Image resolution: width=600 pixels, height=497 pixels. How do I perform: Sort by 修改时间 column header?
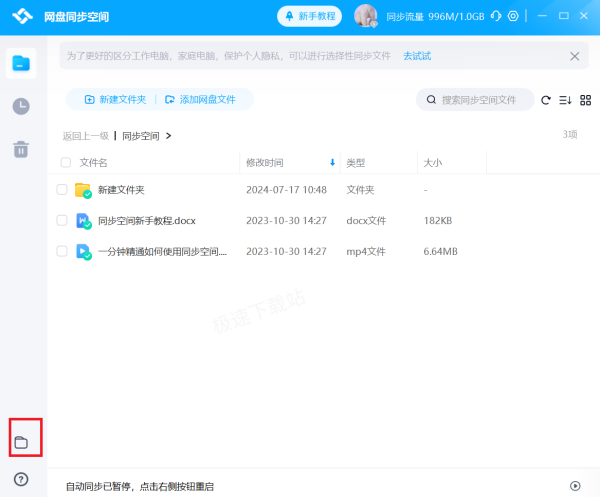[x=265, y=163]
